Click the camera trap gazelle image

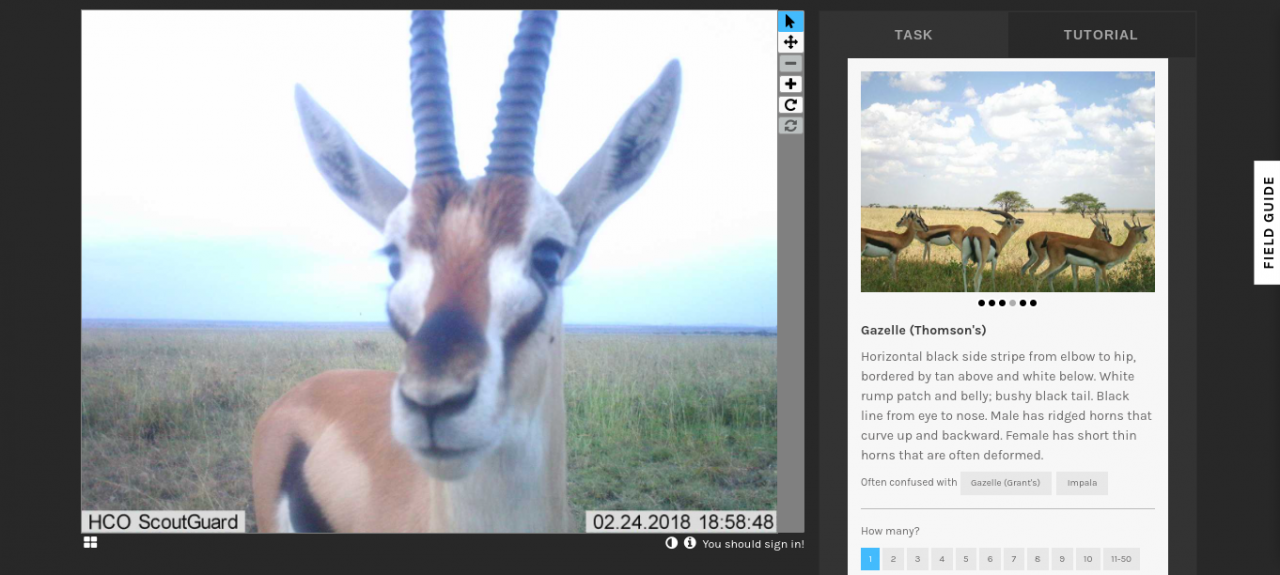click(x=429, y=271)
